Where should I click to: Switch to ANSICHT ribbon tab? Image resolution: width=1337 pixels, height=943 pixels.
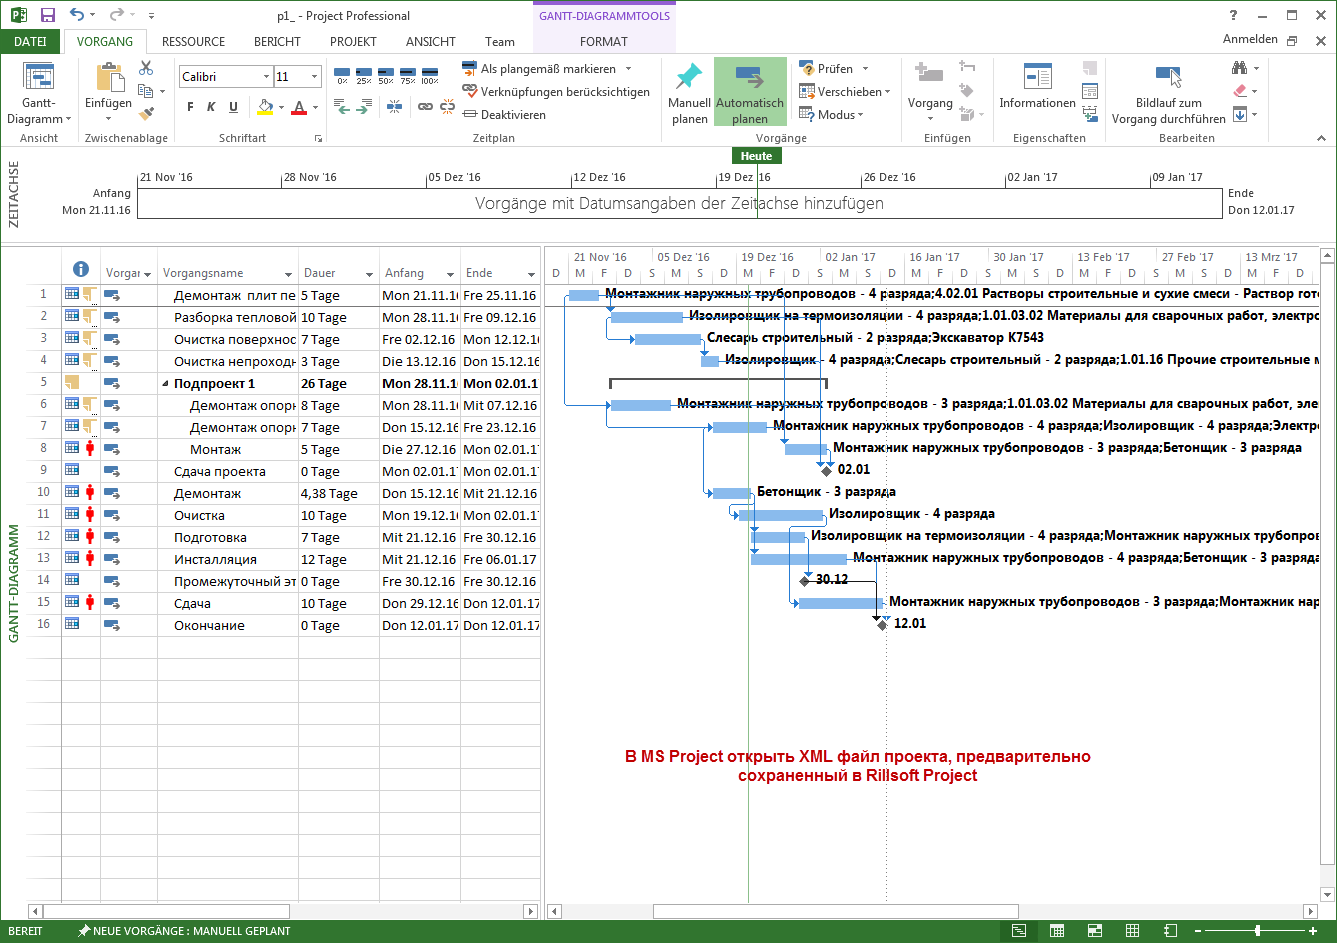click(431, 42)
